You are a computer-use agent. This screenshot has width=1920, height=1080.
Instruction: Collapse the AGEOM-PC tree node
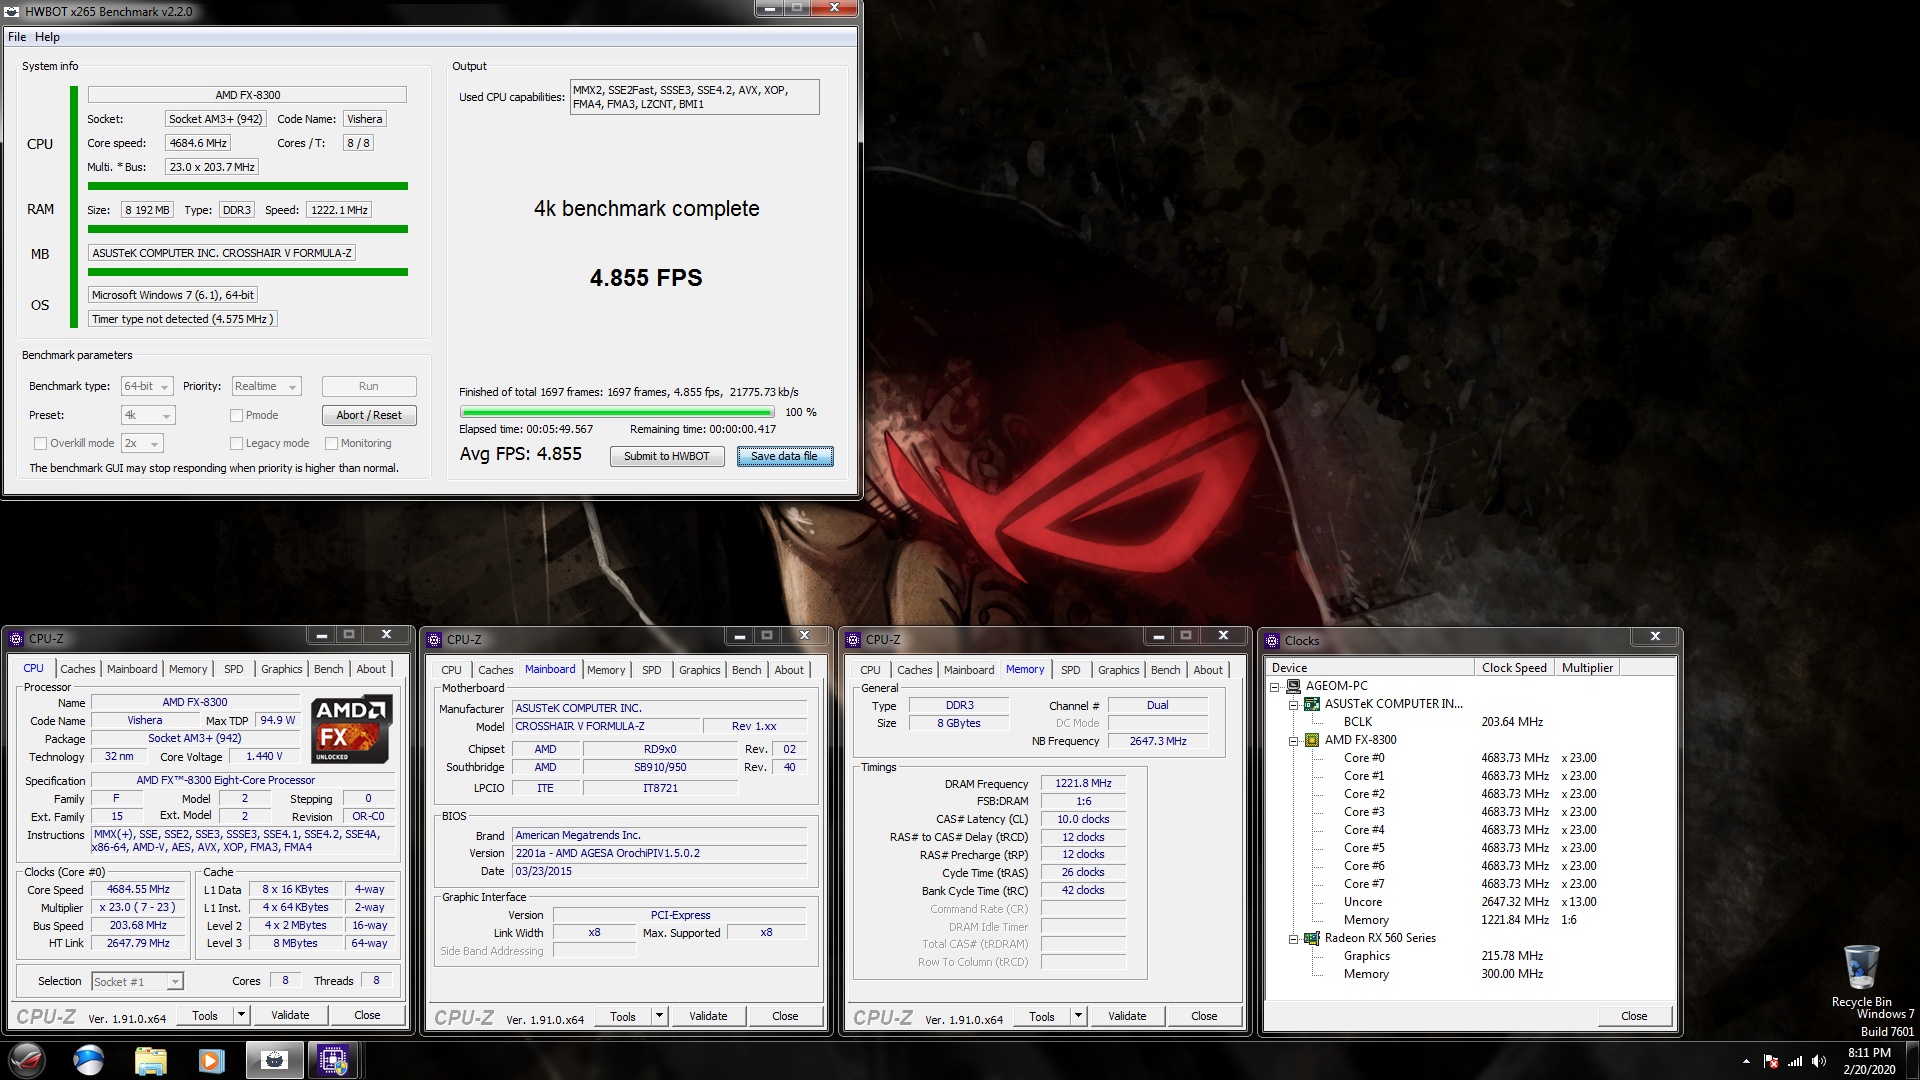tap(1275, 687)
